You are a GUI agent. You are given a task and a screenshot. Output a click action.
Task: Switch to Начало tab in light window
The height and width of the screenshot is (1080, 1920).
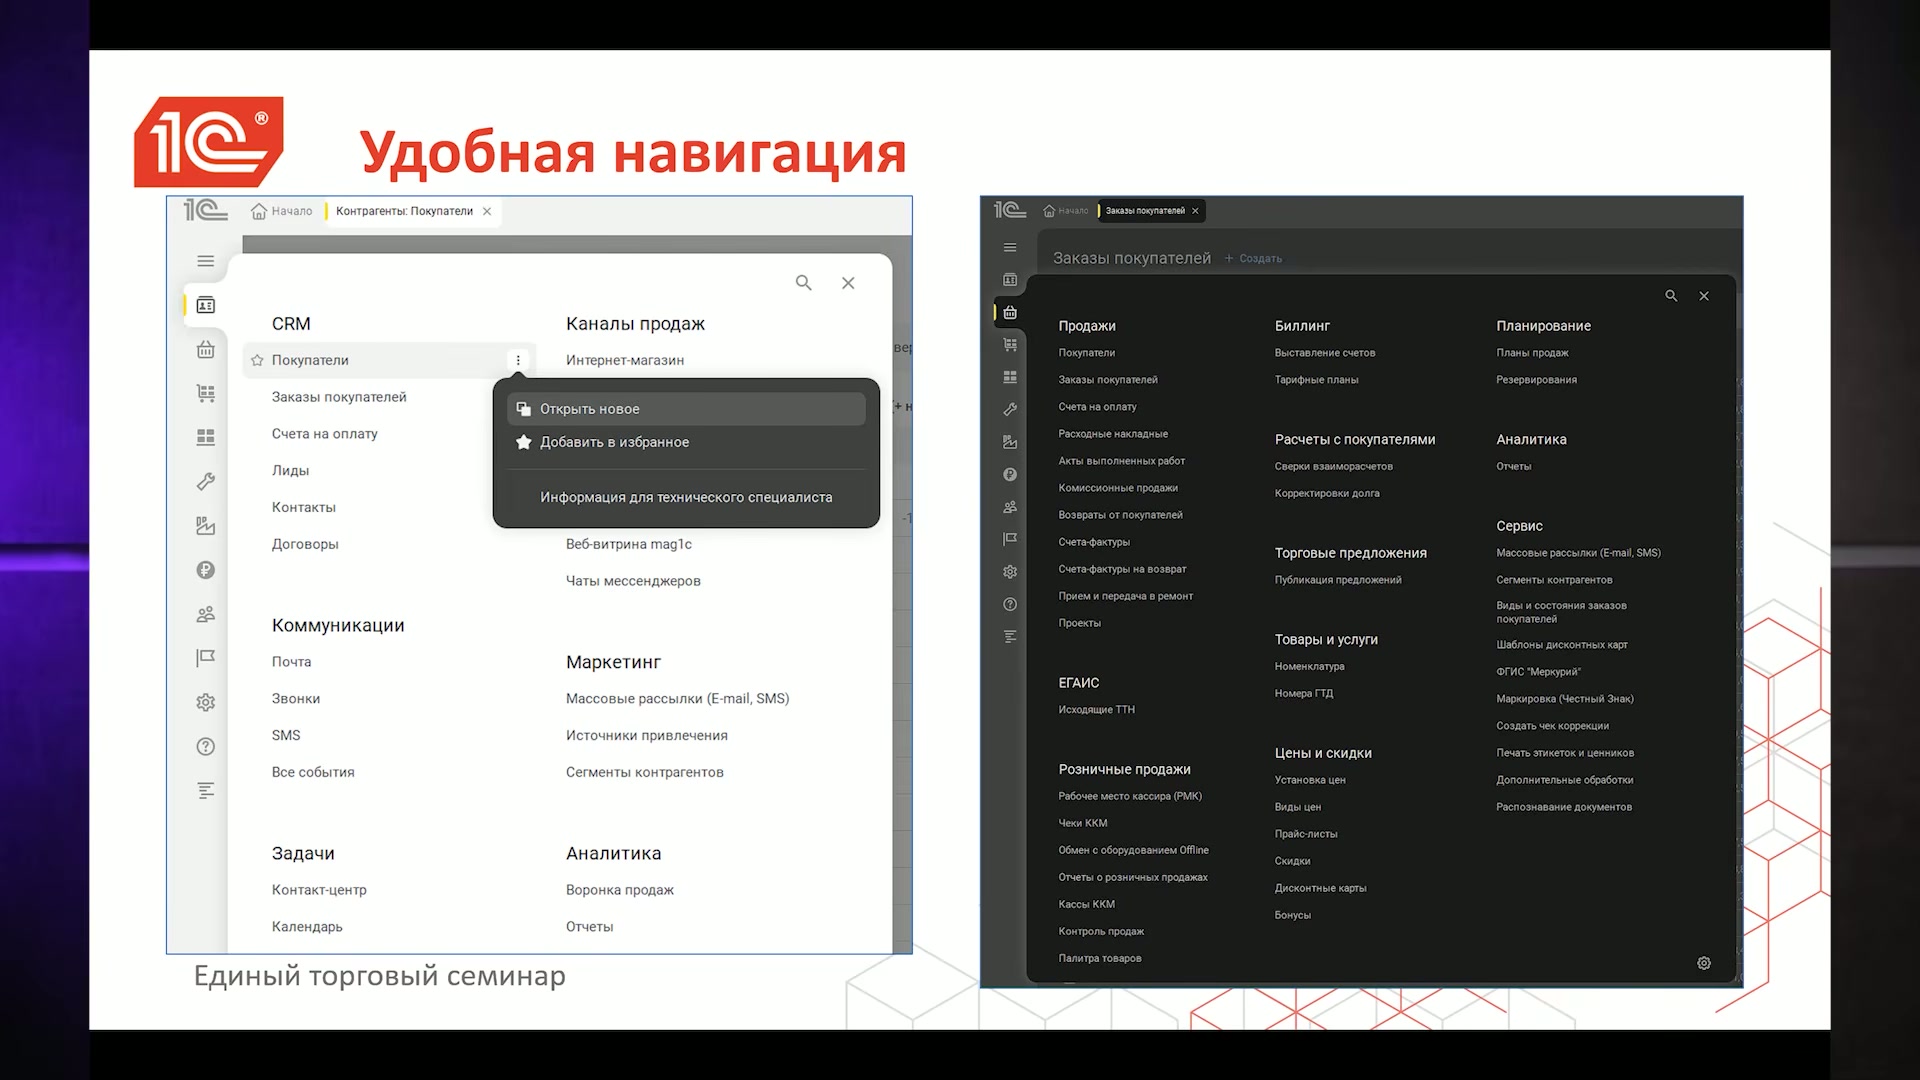[281, 211]
